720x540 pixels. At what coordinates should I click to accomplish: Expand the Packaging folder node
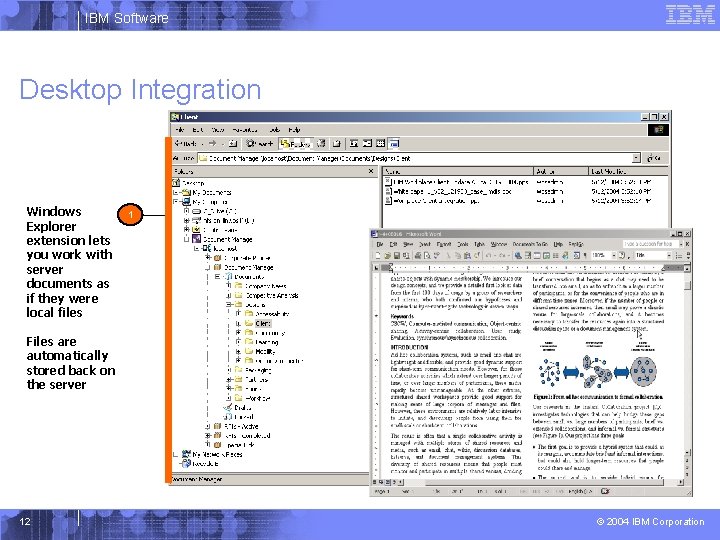coord(229,370)
